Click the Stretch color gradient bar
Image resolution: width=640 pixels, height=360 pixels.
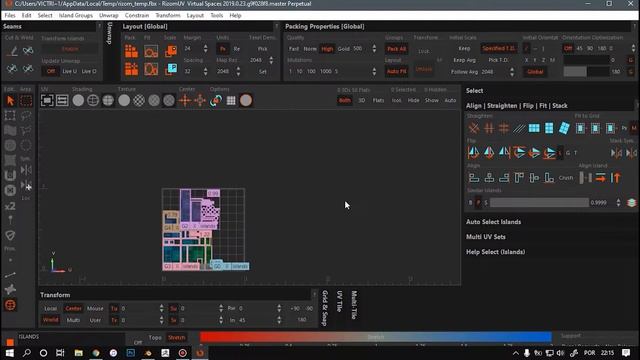[x=376, y=337]
